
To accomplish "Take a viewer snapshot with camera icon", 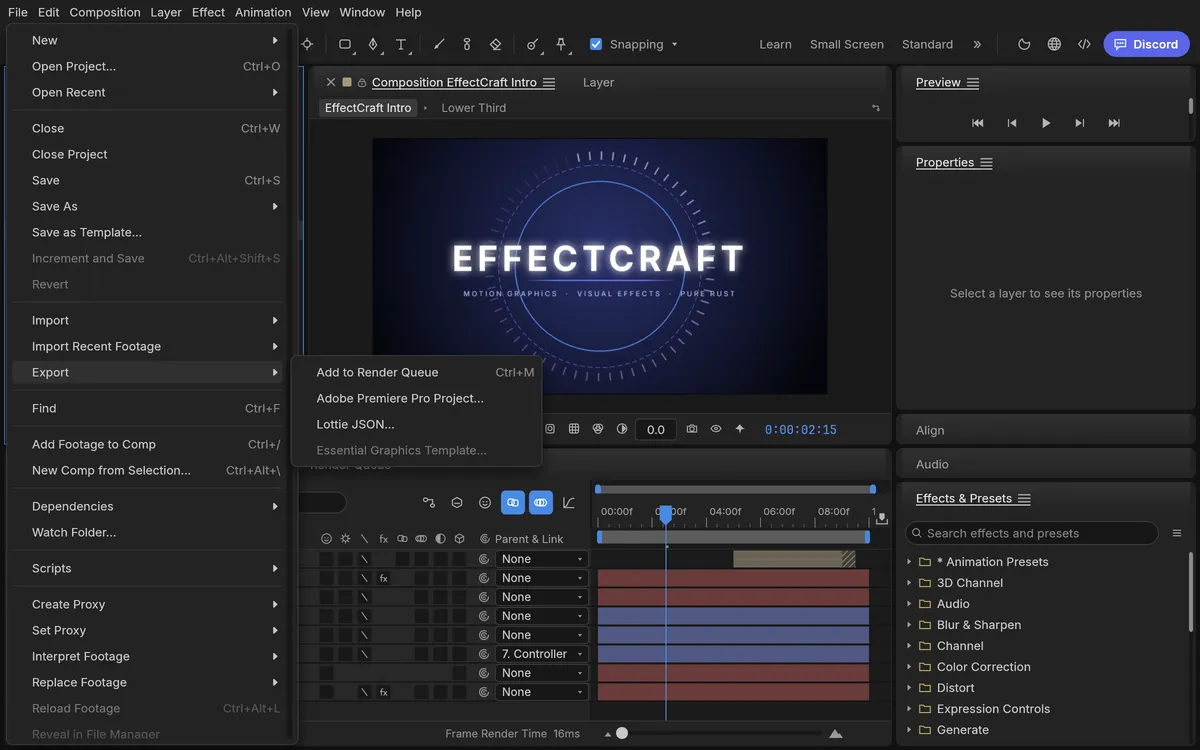I will click(x=692, y=429).
